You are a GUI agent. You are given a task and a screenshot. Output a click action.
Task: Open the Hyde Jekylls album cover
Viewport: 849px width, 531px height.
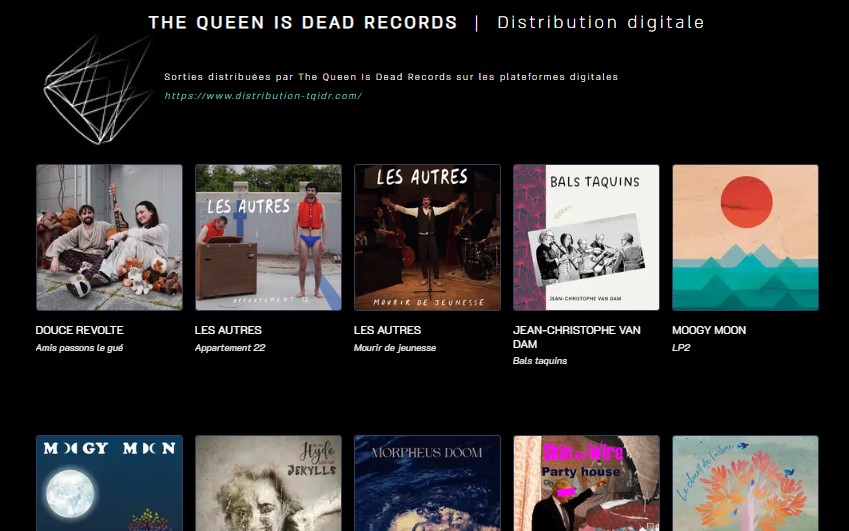coord(269,483)
